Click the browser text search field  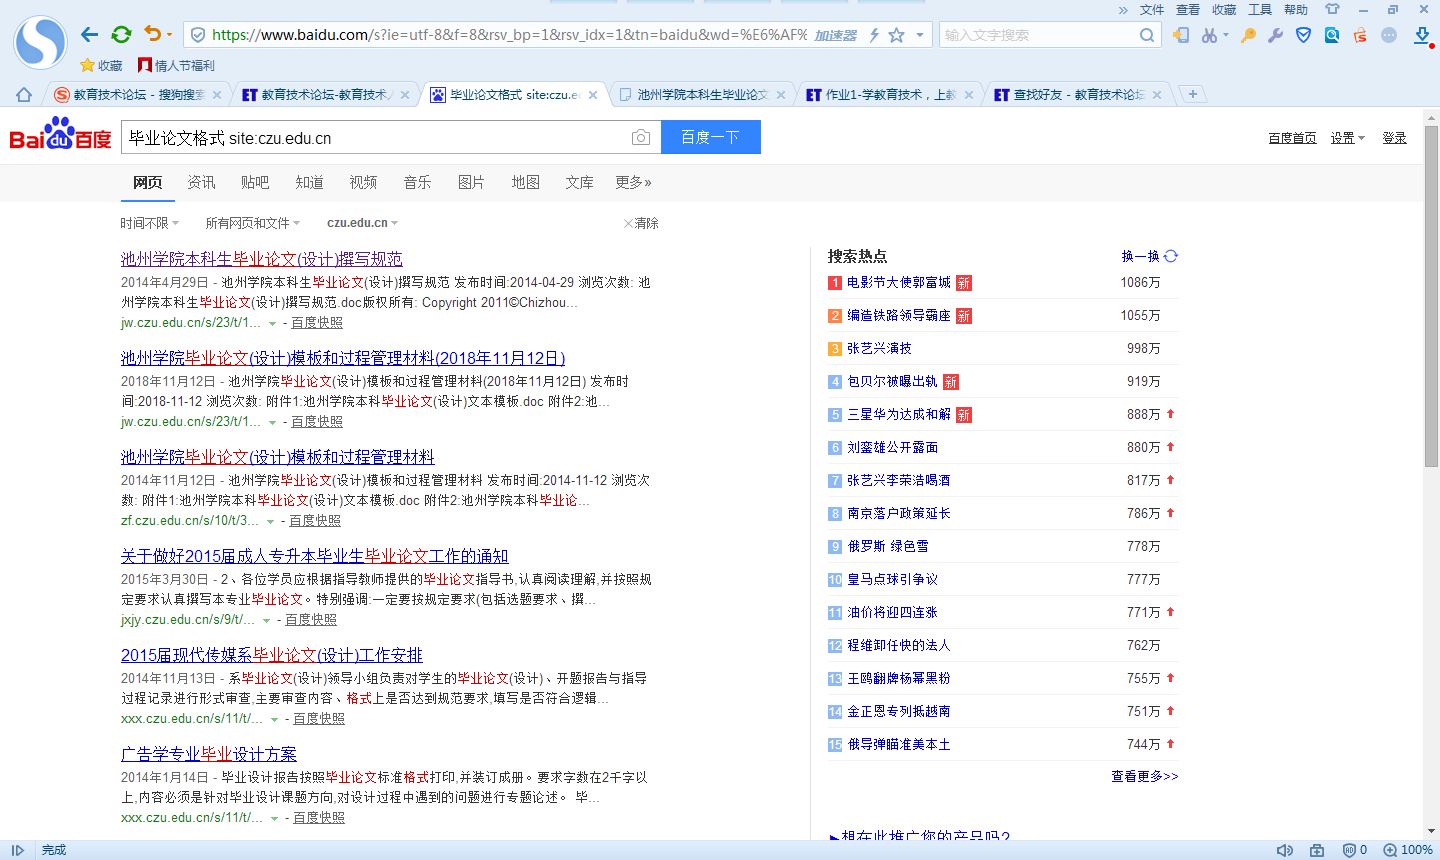click(1040, 35)
